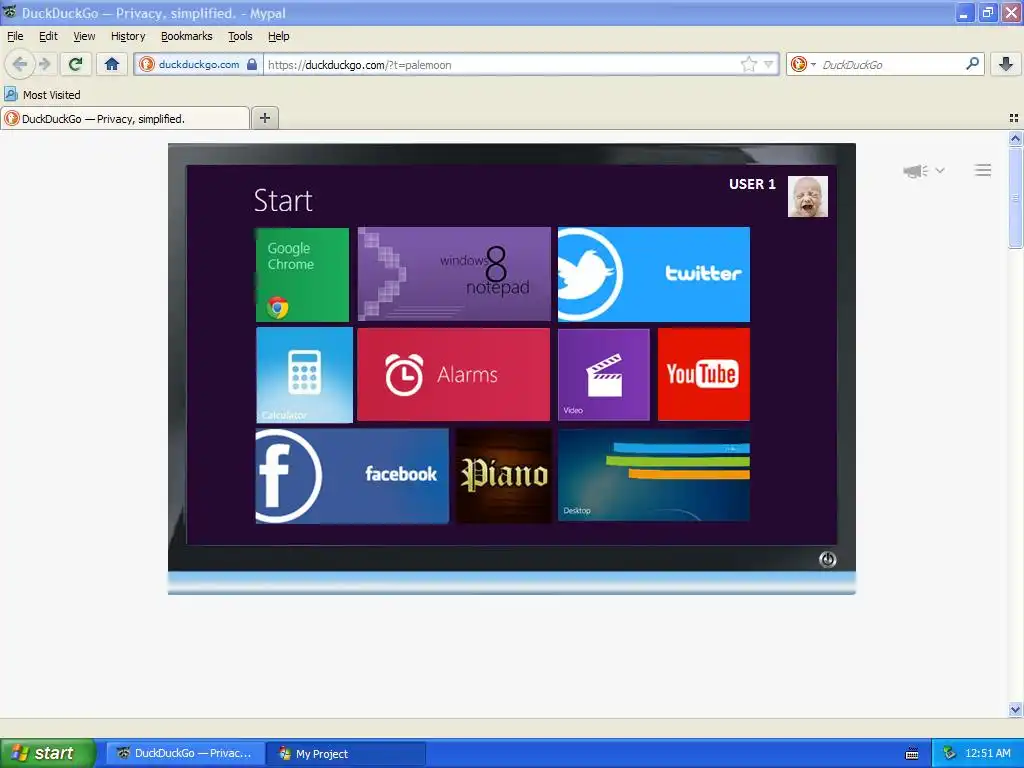Viewport: 1024px width, 768px height.
Task: Select the DuckDuckGo — Privacy, simplified tab
Action: (x=125, y=118)
